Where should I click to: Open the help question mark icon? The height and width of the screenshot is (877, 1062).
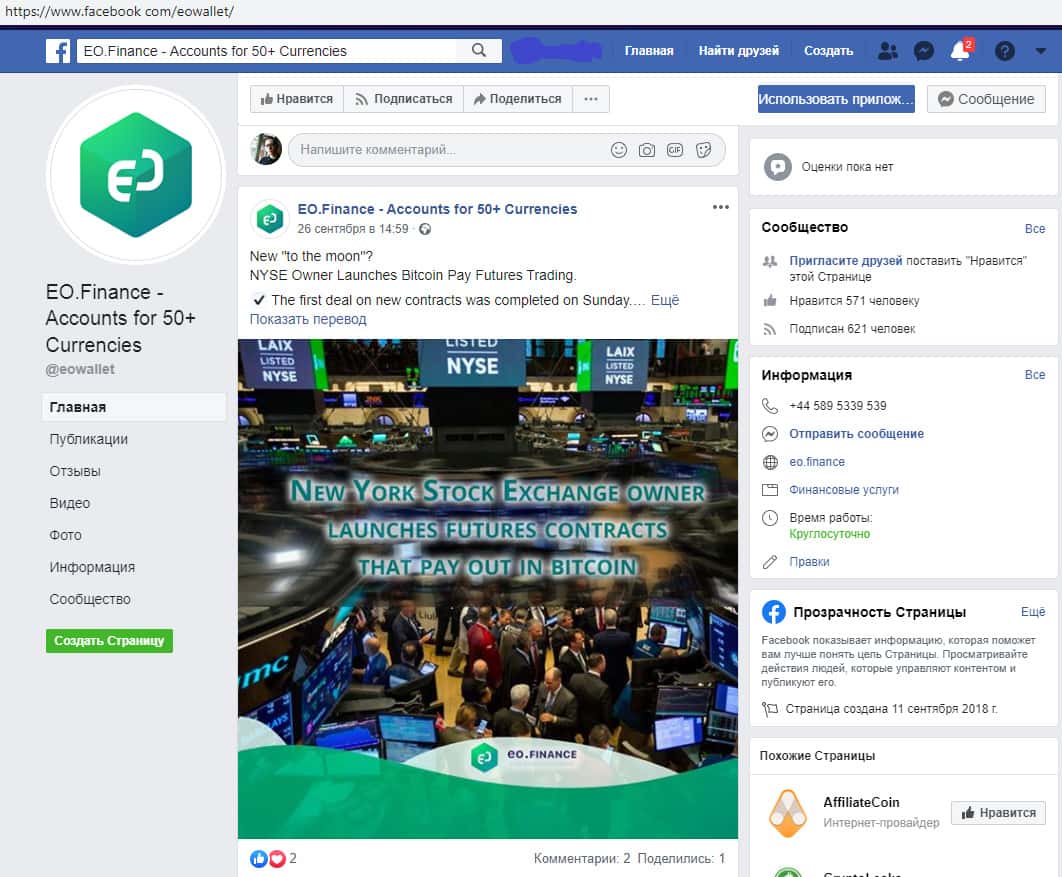pos(1004,51)
